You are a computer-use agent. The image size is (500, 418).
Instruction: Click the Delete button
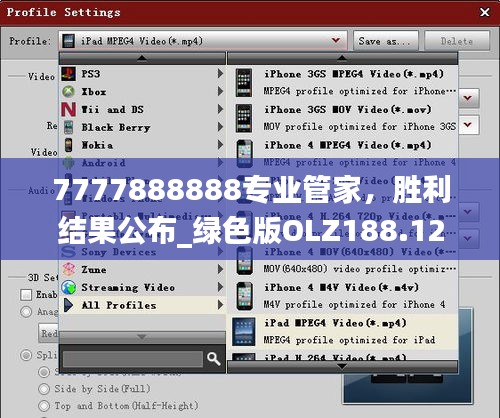click(x=457, y=41)
